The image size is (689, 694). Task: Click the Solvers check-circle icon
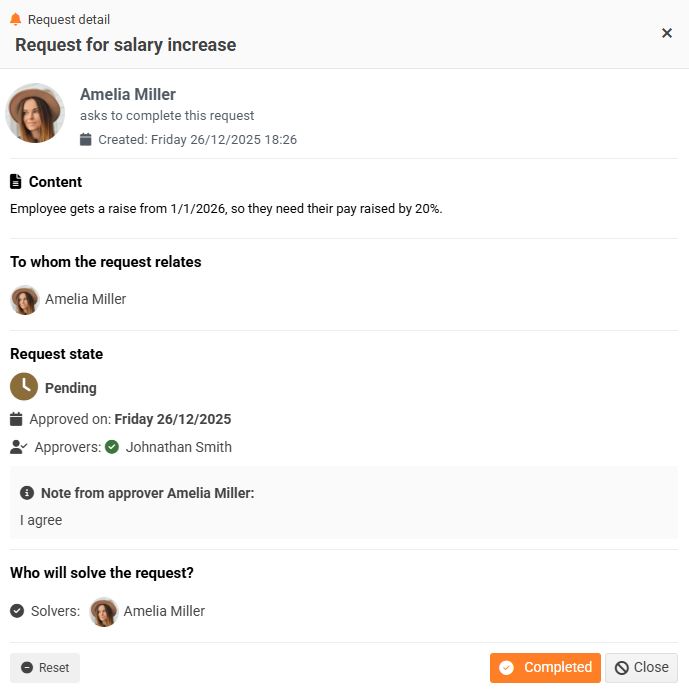[17, 611]
